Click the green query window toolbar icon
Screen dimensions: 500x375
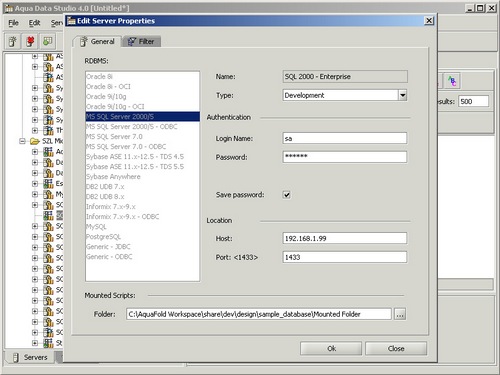48,42
